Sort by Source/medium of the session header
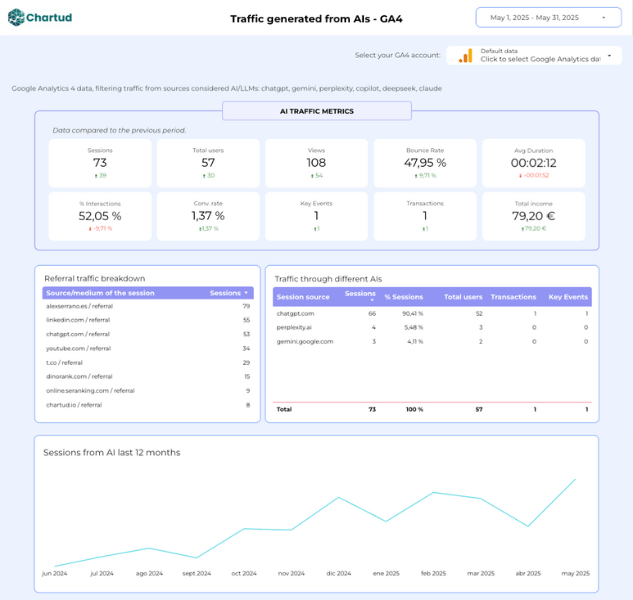The width and height of the screenshot is (633, 600). 100,293
